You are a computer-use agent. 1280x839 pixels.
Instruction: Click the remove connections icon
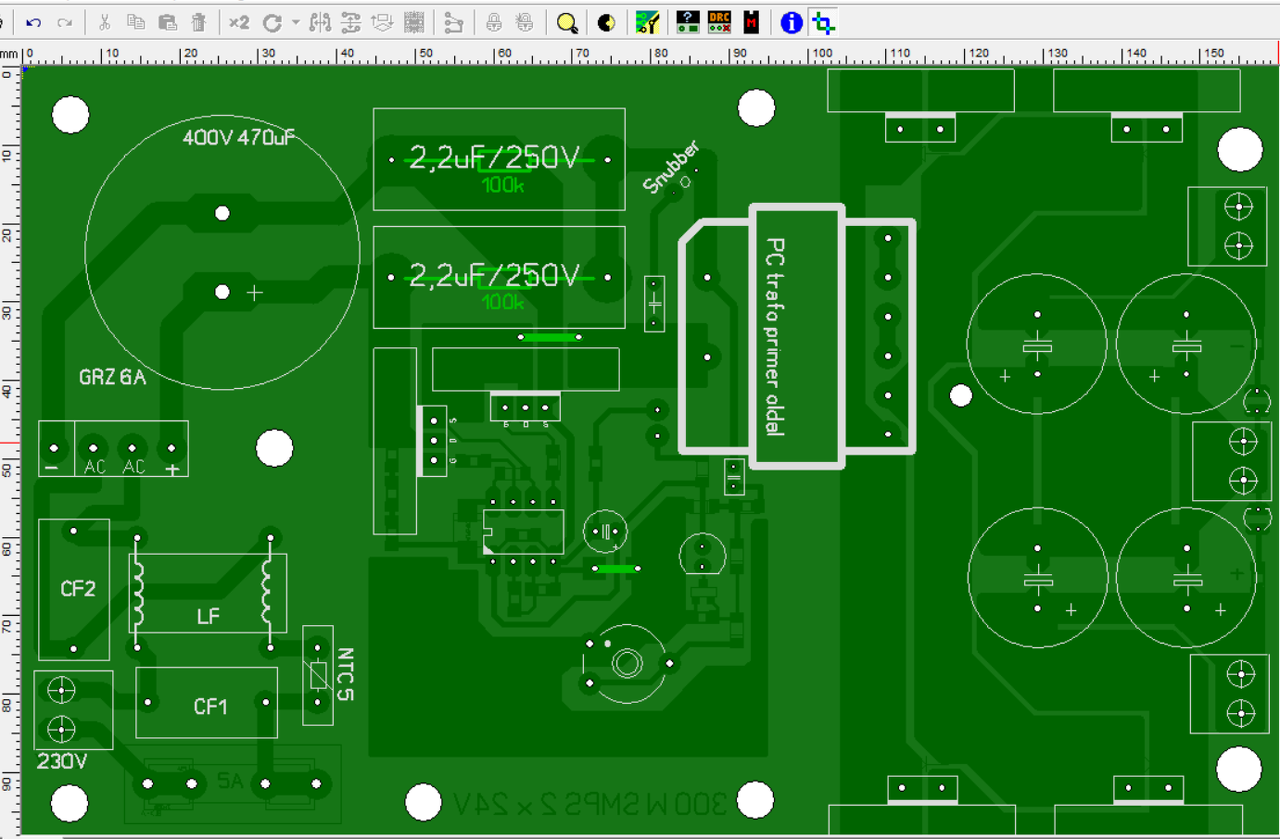click(x=454, y=22)
